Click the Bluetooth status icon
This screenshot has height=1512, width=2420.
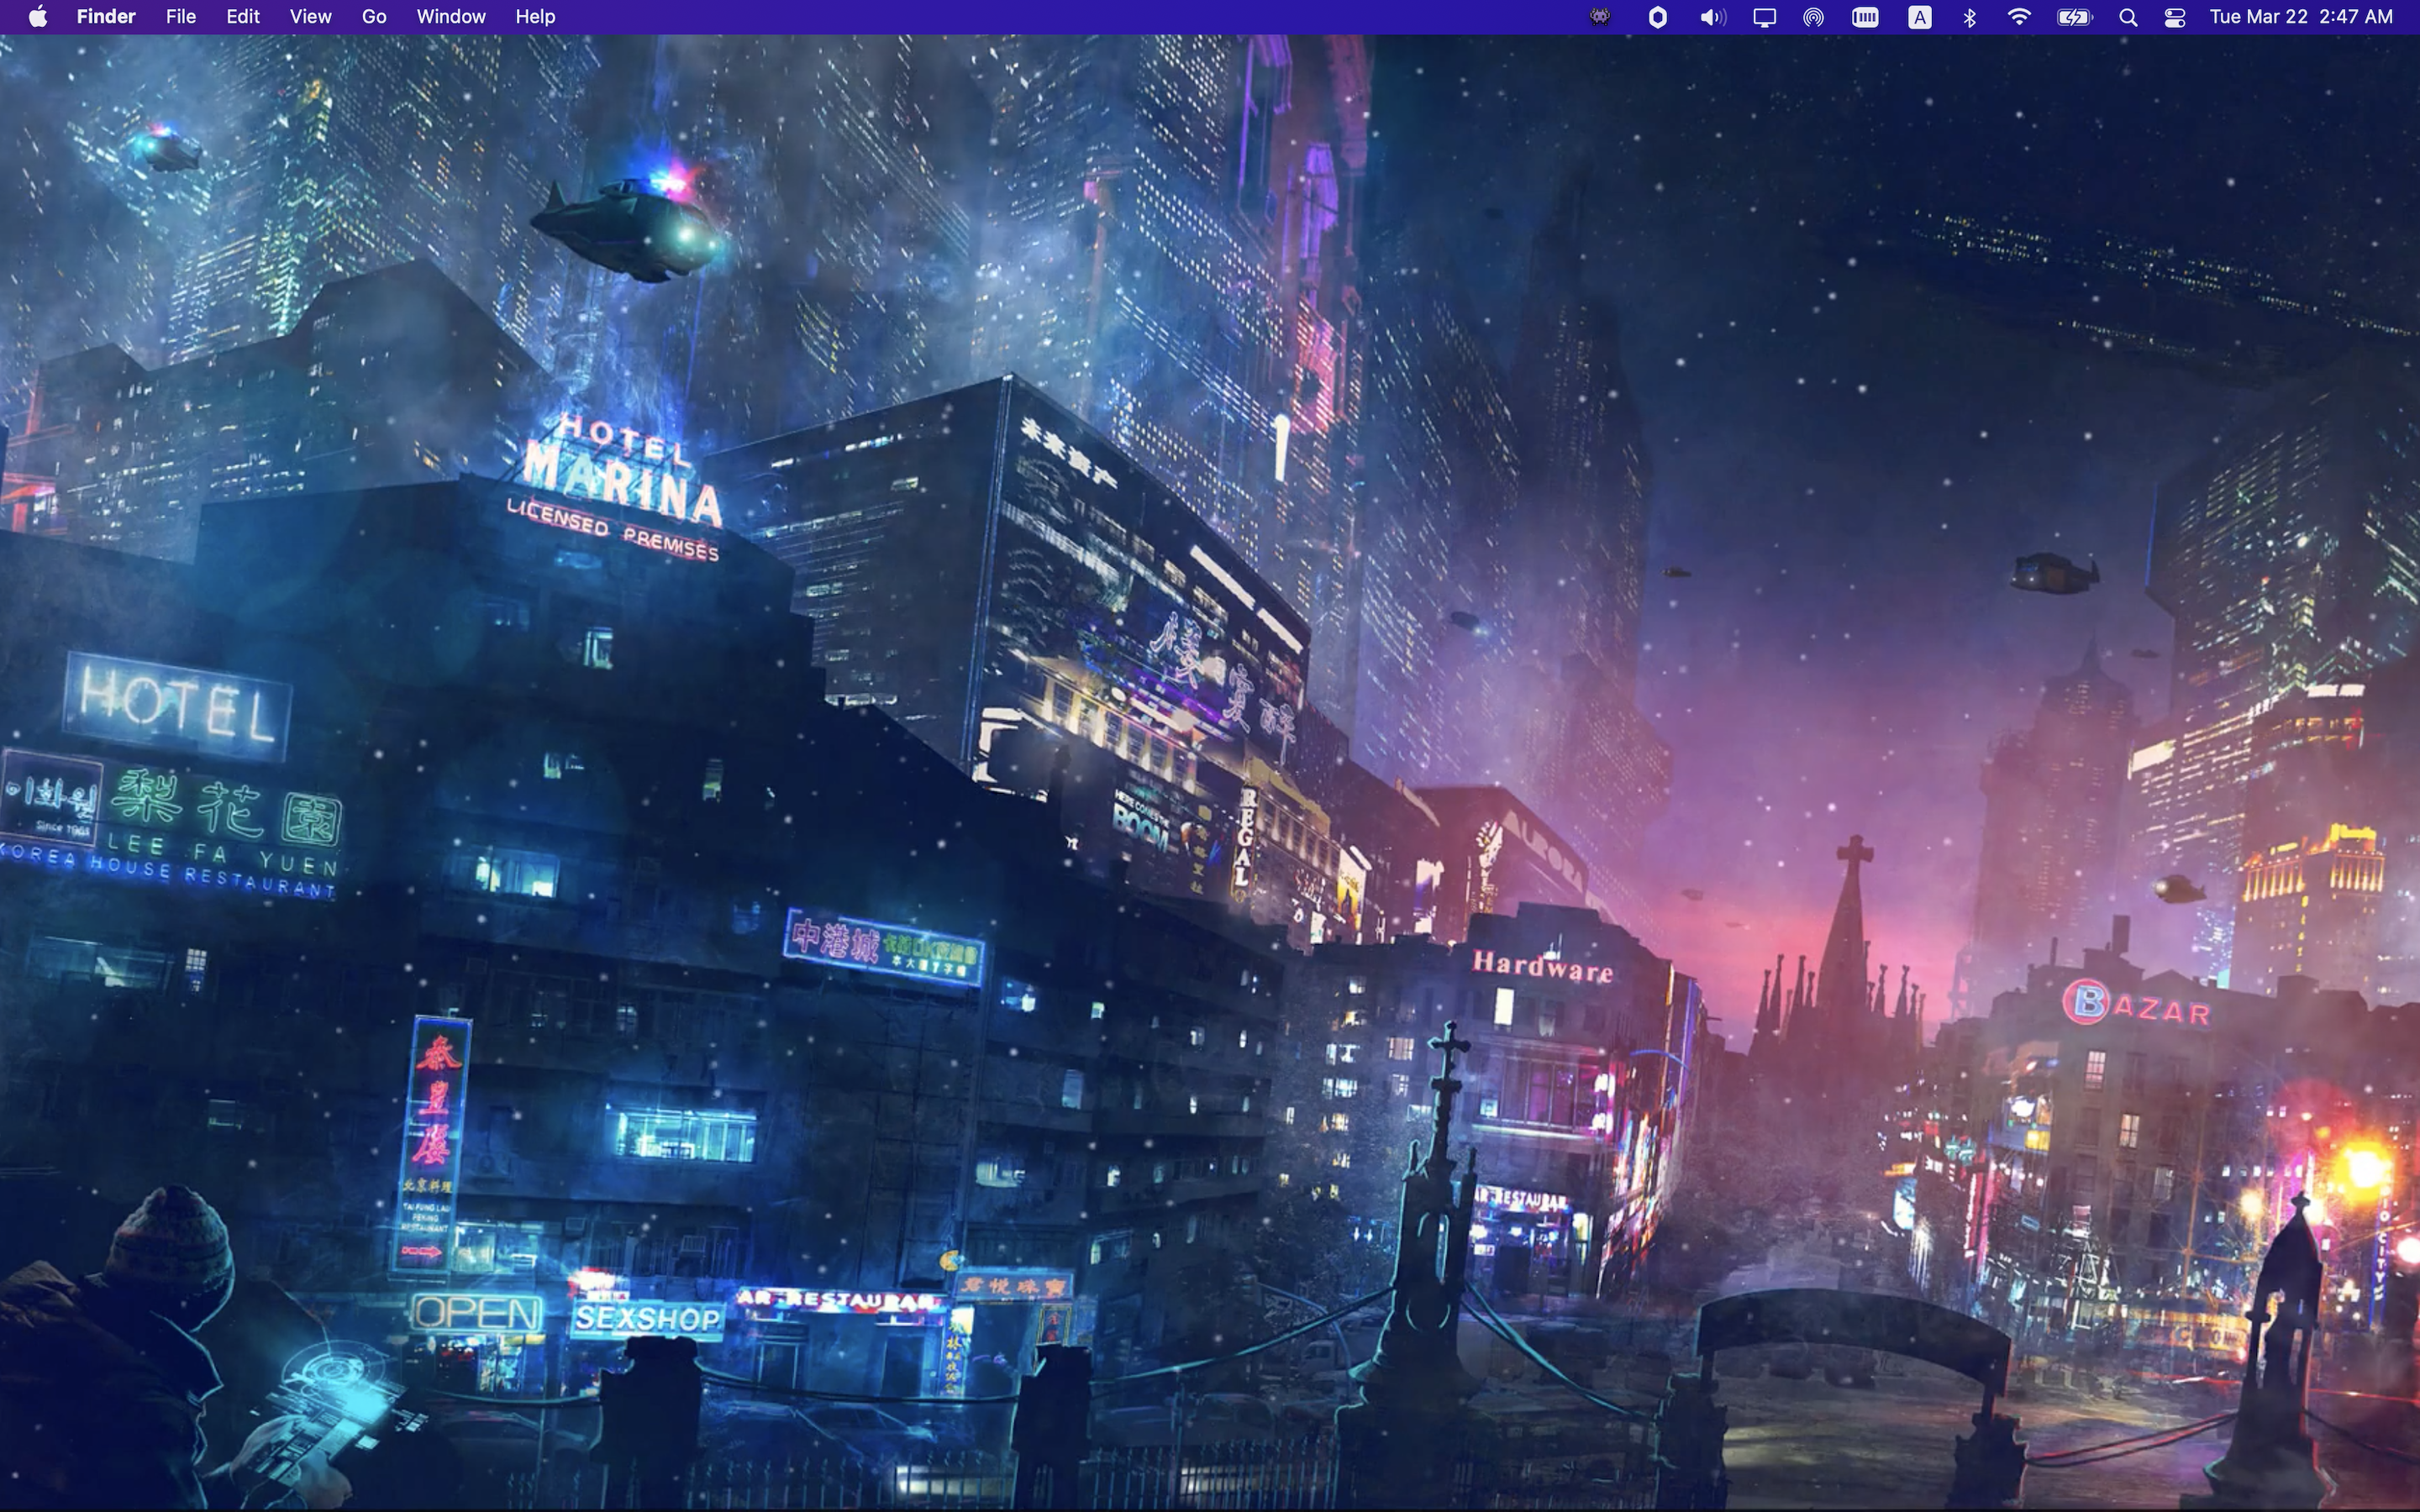[1968, 16]
